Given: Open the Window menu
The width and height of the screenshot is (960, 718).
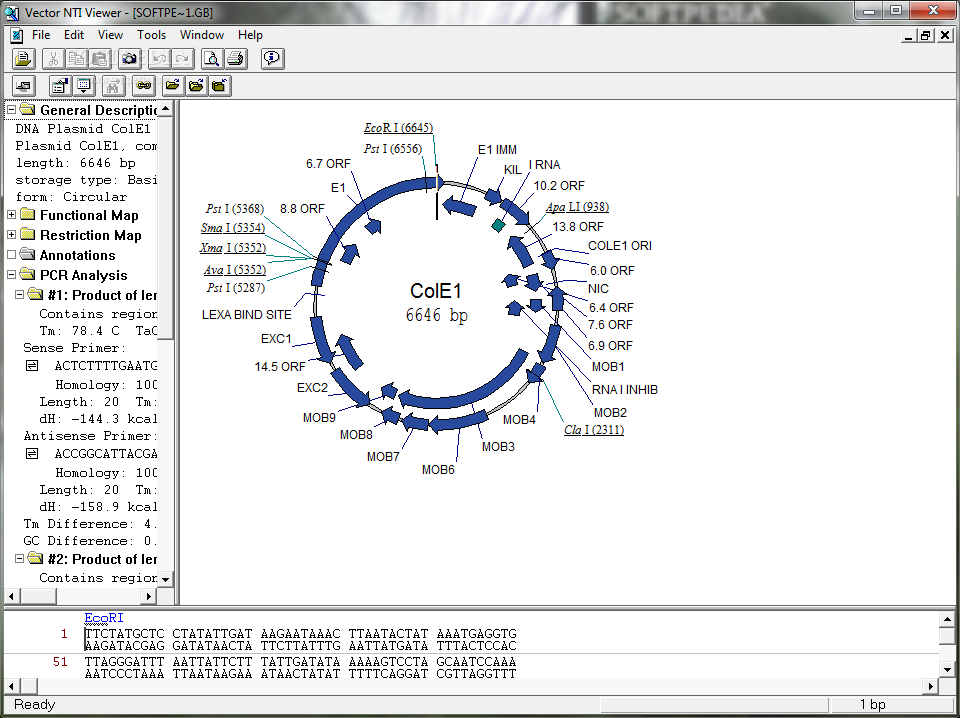Looking at the screenshot, I should (202, 35).
